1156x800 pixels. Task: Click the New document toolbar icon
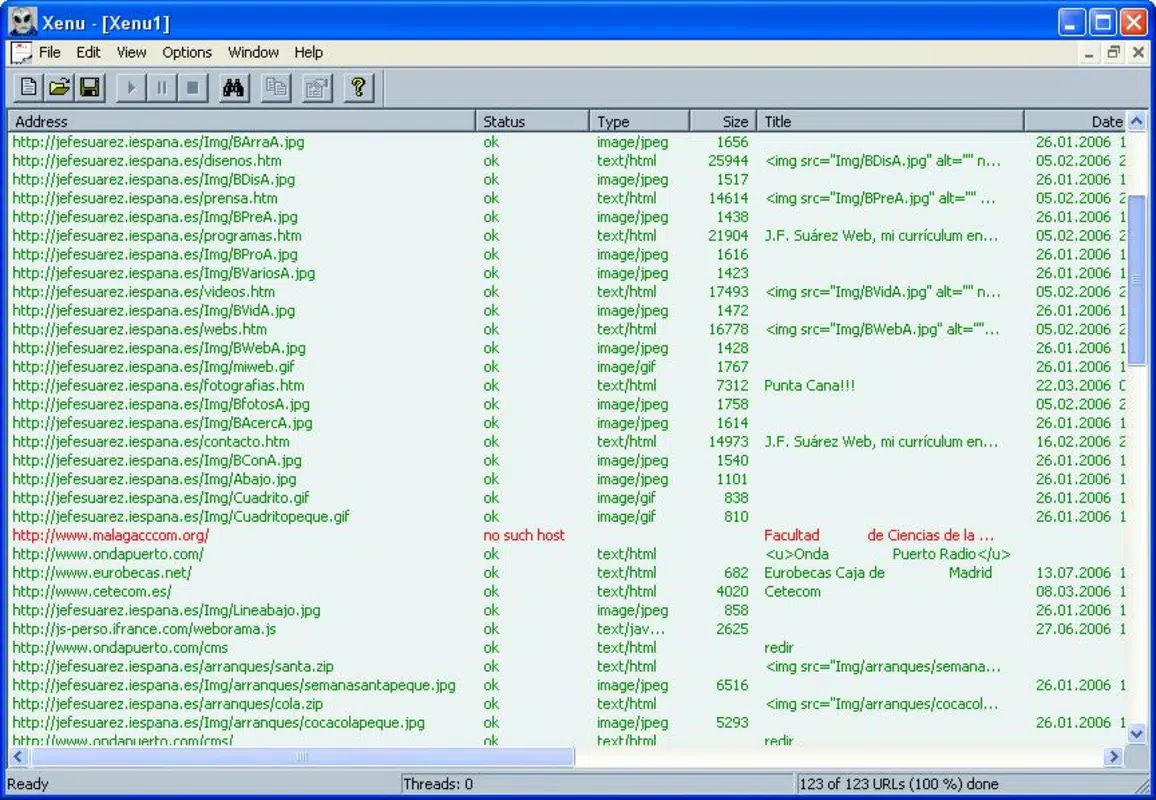[x=28, y=88]
